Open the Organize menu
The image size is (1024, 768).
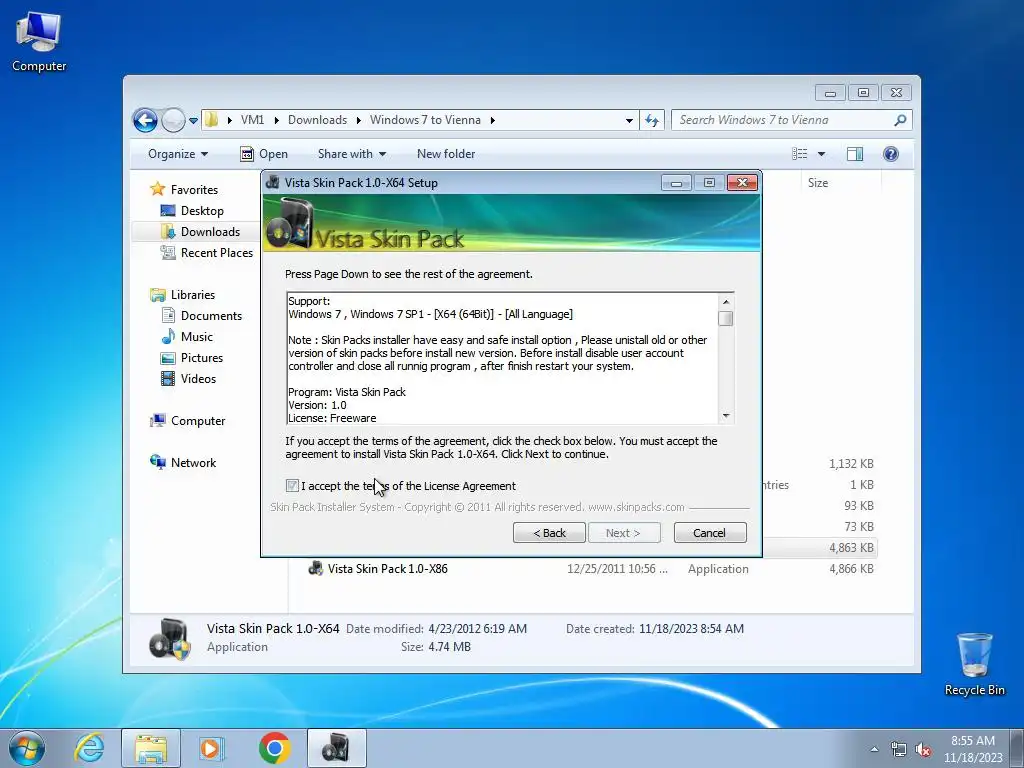click(178, 154)
